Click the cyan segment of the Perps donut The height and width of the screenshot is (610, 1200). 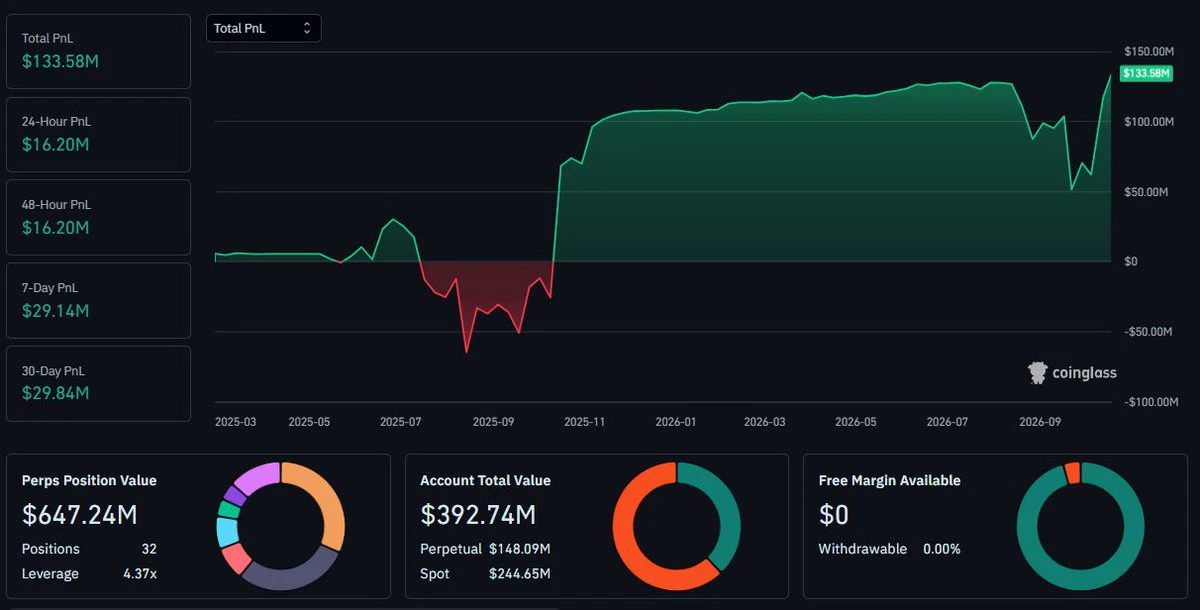coord(226,532)
